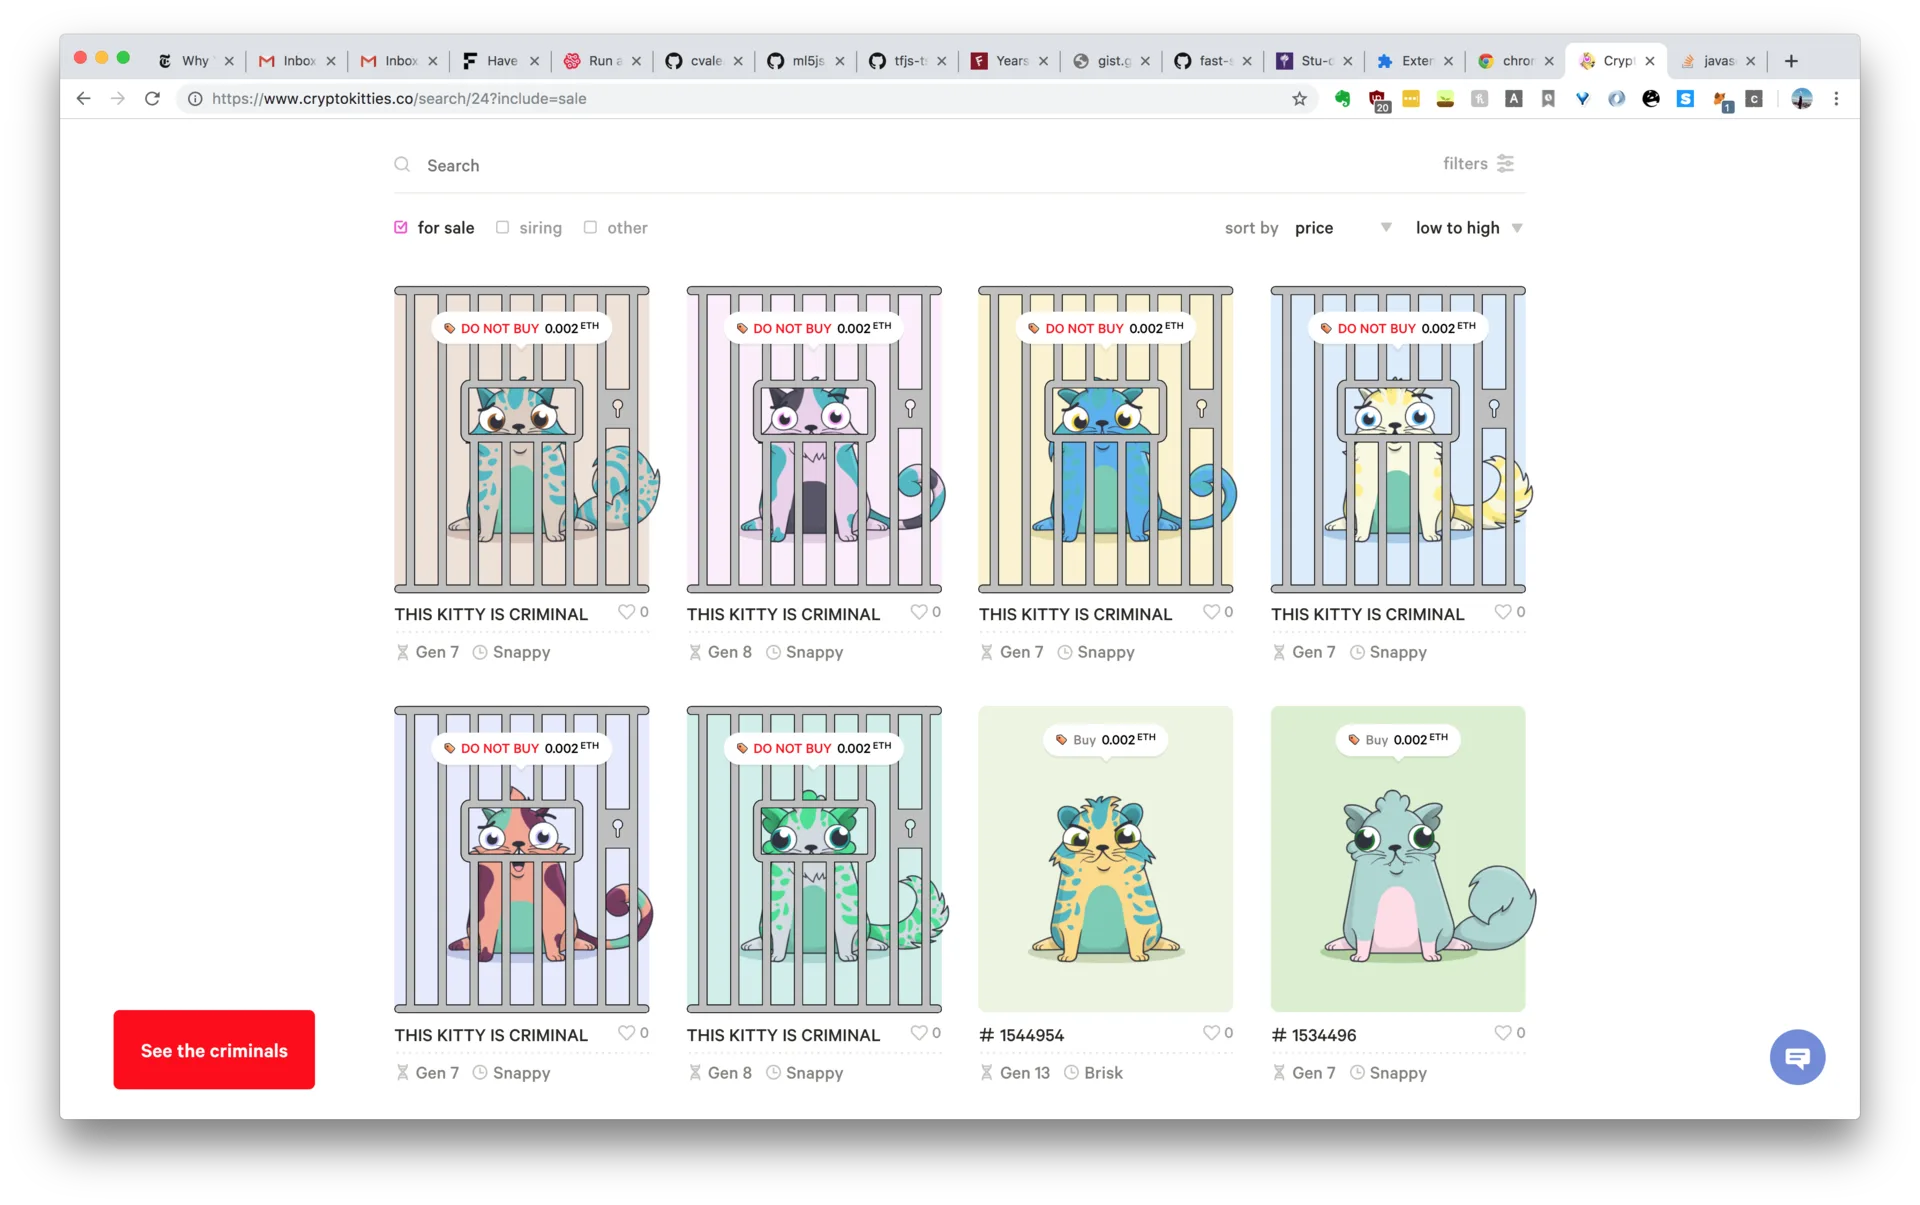Click the orange puzzle extension with badge 1
1920x1205 pixels.
coord(1721,100)
